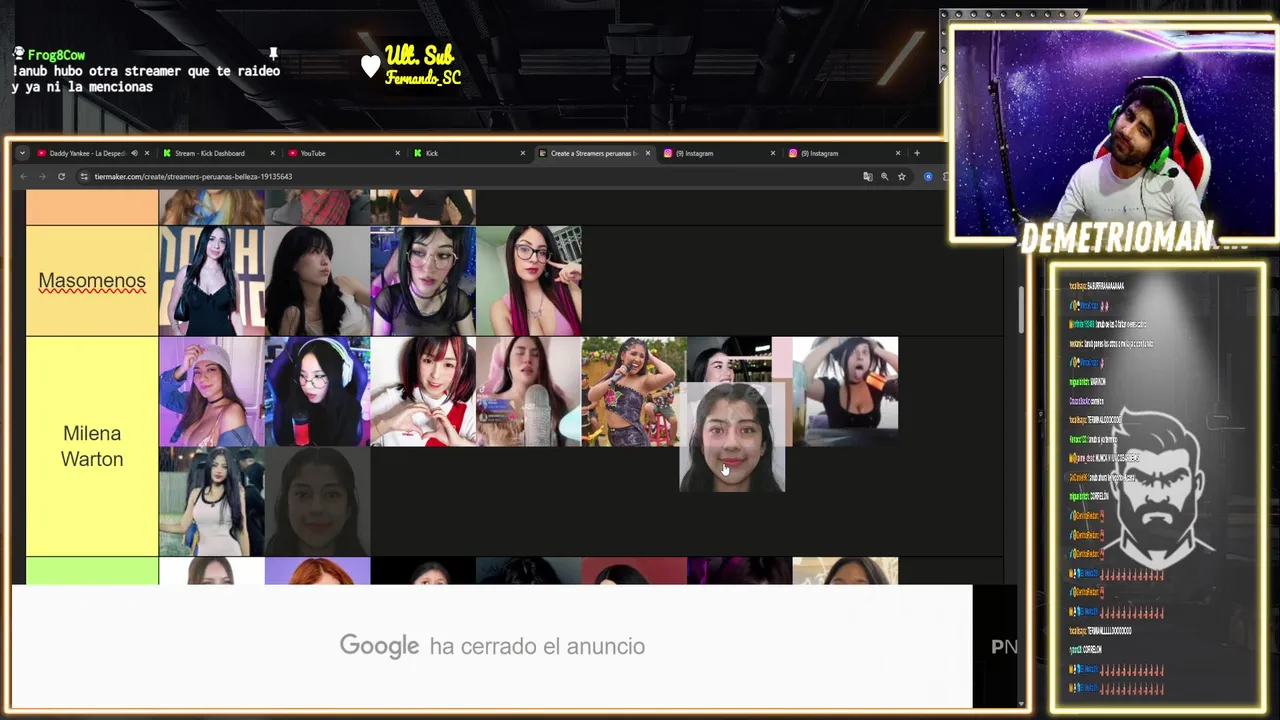Open a new browser tab
Image resolution: width=1280 pixels, height=720 pixels.
(916, 153)
